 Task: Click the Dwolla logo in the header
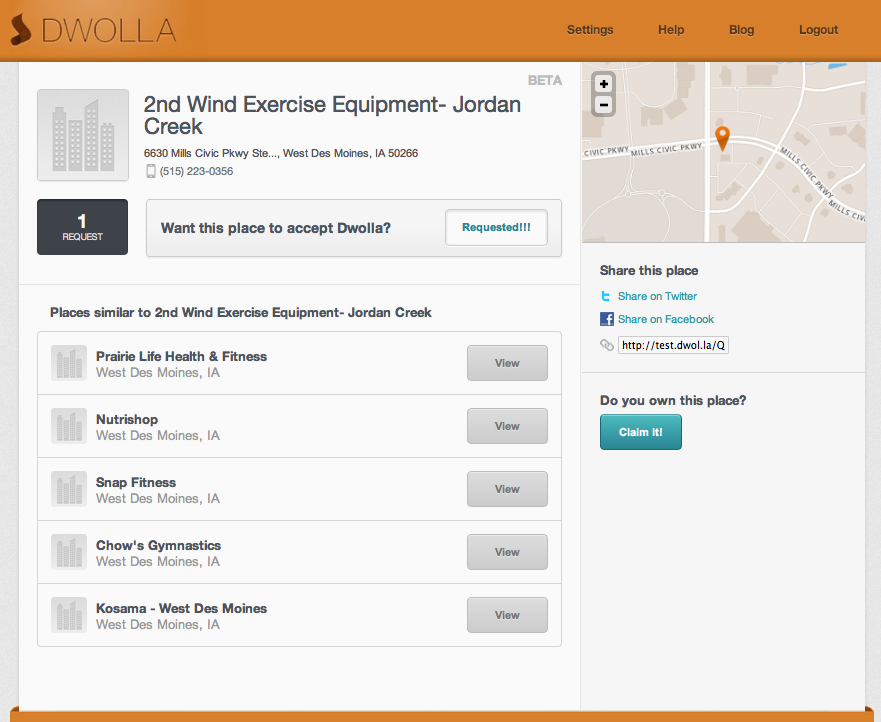93,30
